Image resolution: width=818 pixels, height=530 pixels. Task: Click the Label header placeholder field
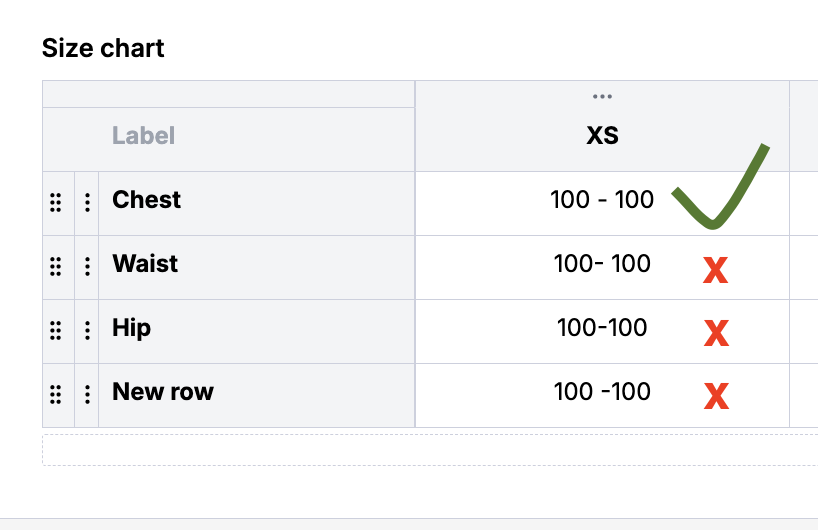(x=143, y=137)
